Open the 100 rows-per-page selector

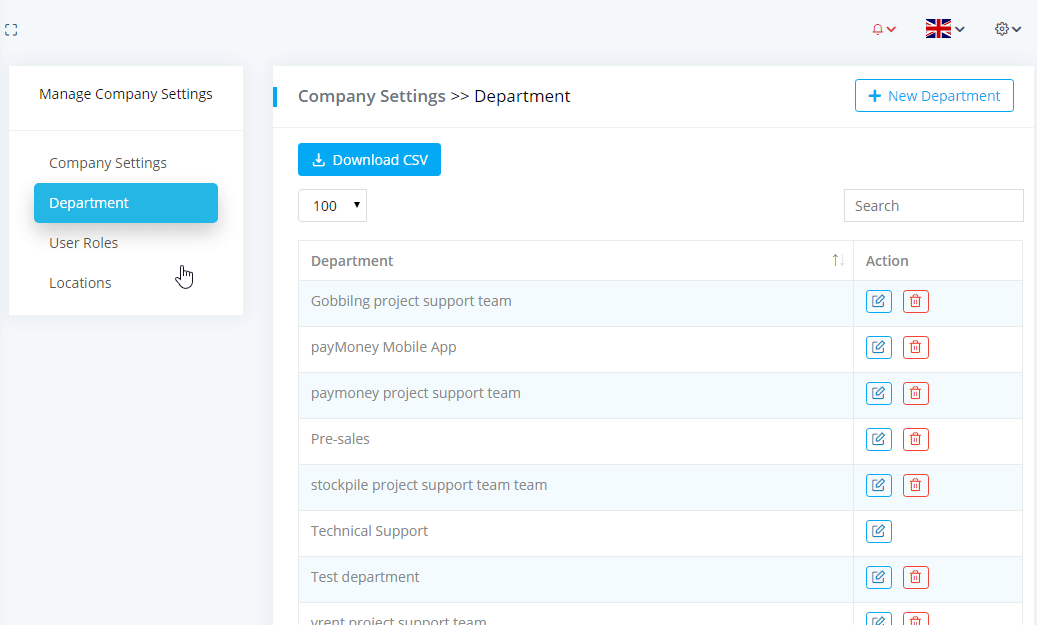[x=332, y=206]
